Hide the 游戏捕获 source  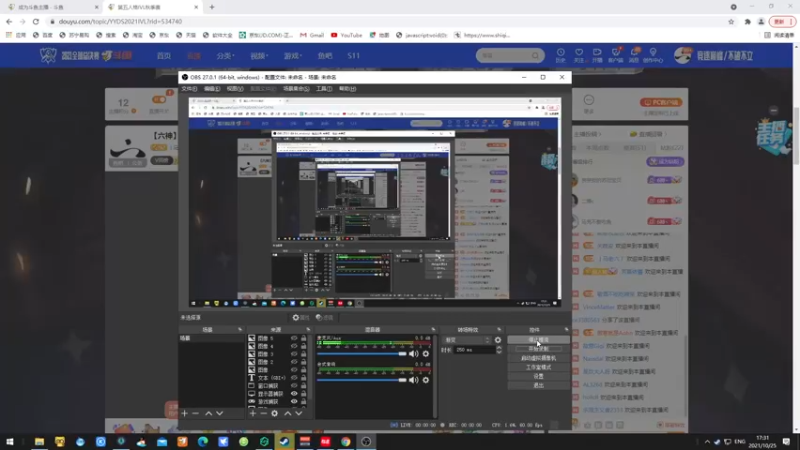click(x=294, y=402)
